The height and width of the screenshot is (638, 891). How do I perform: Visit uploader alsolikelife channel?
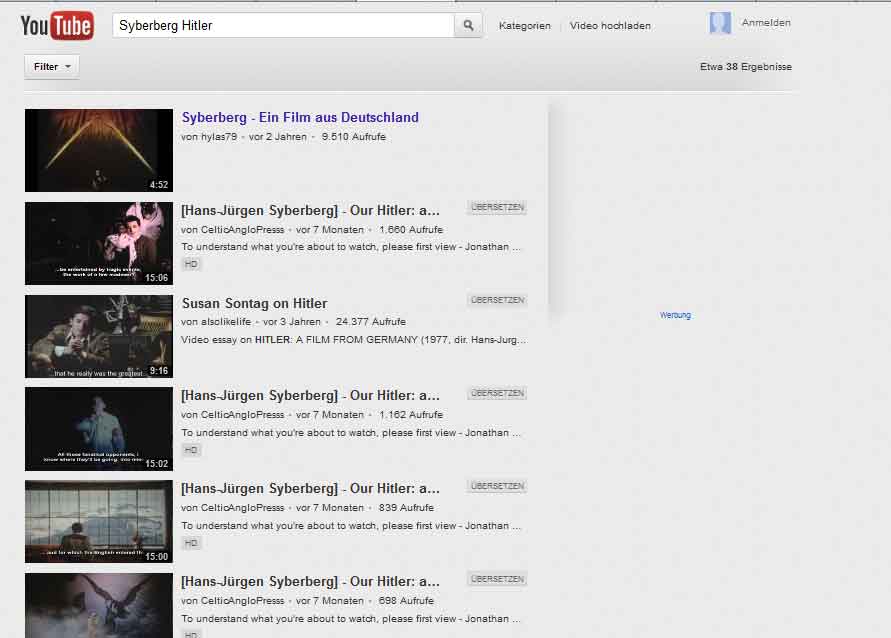click(x=226, y=322)
